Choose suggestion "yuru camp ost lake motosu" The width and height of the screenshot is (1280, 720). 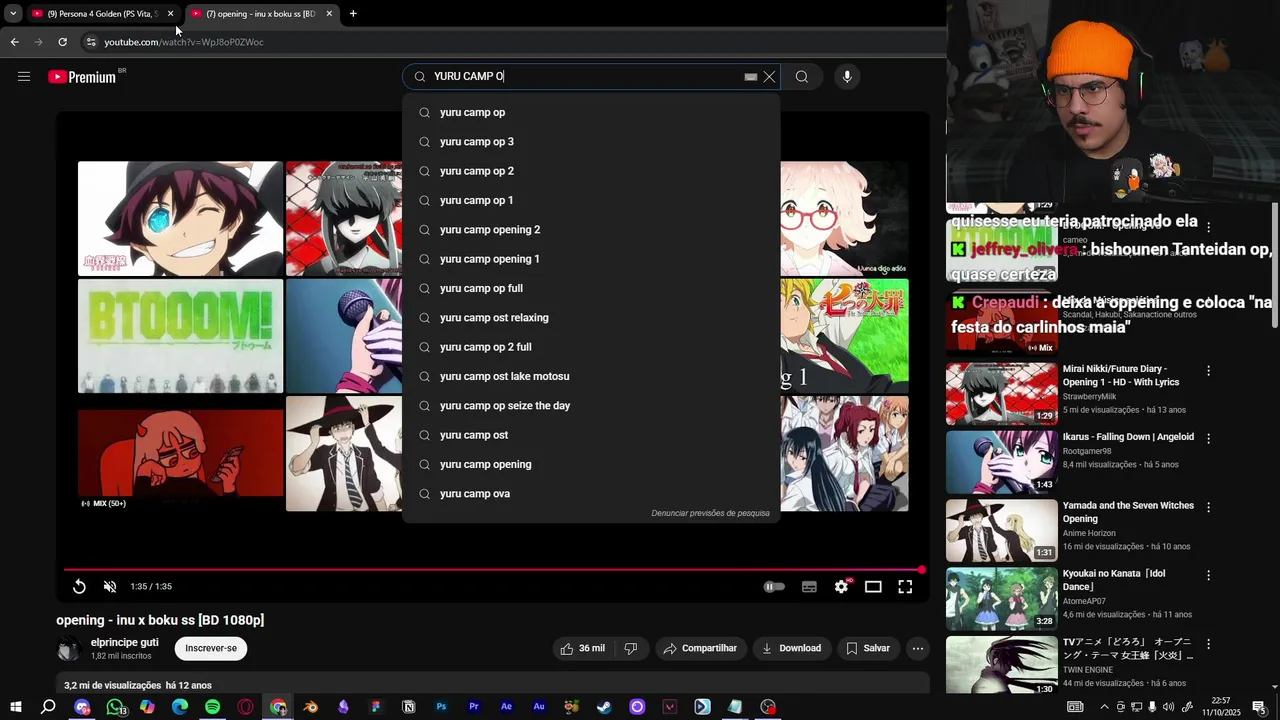pos(590,377)
